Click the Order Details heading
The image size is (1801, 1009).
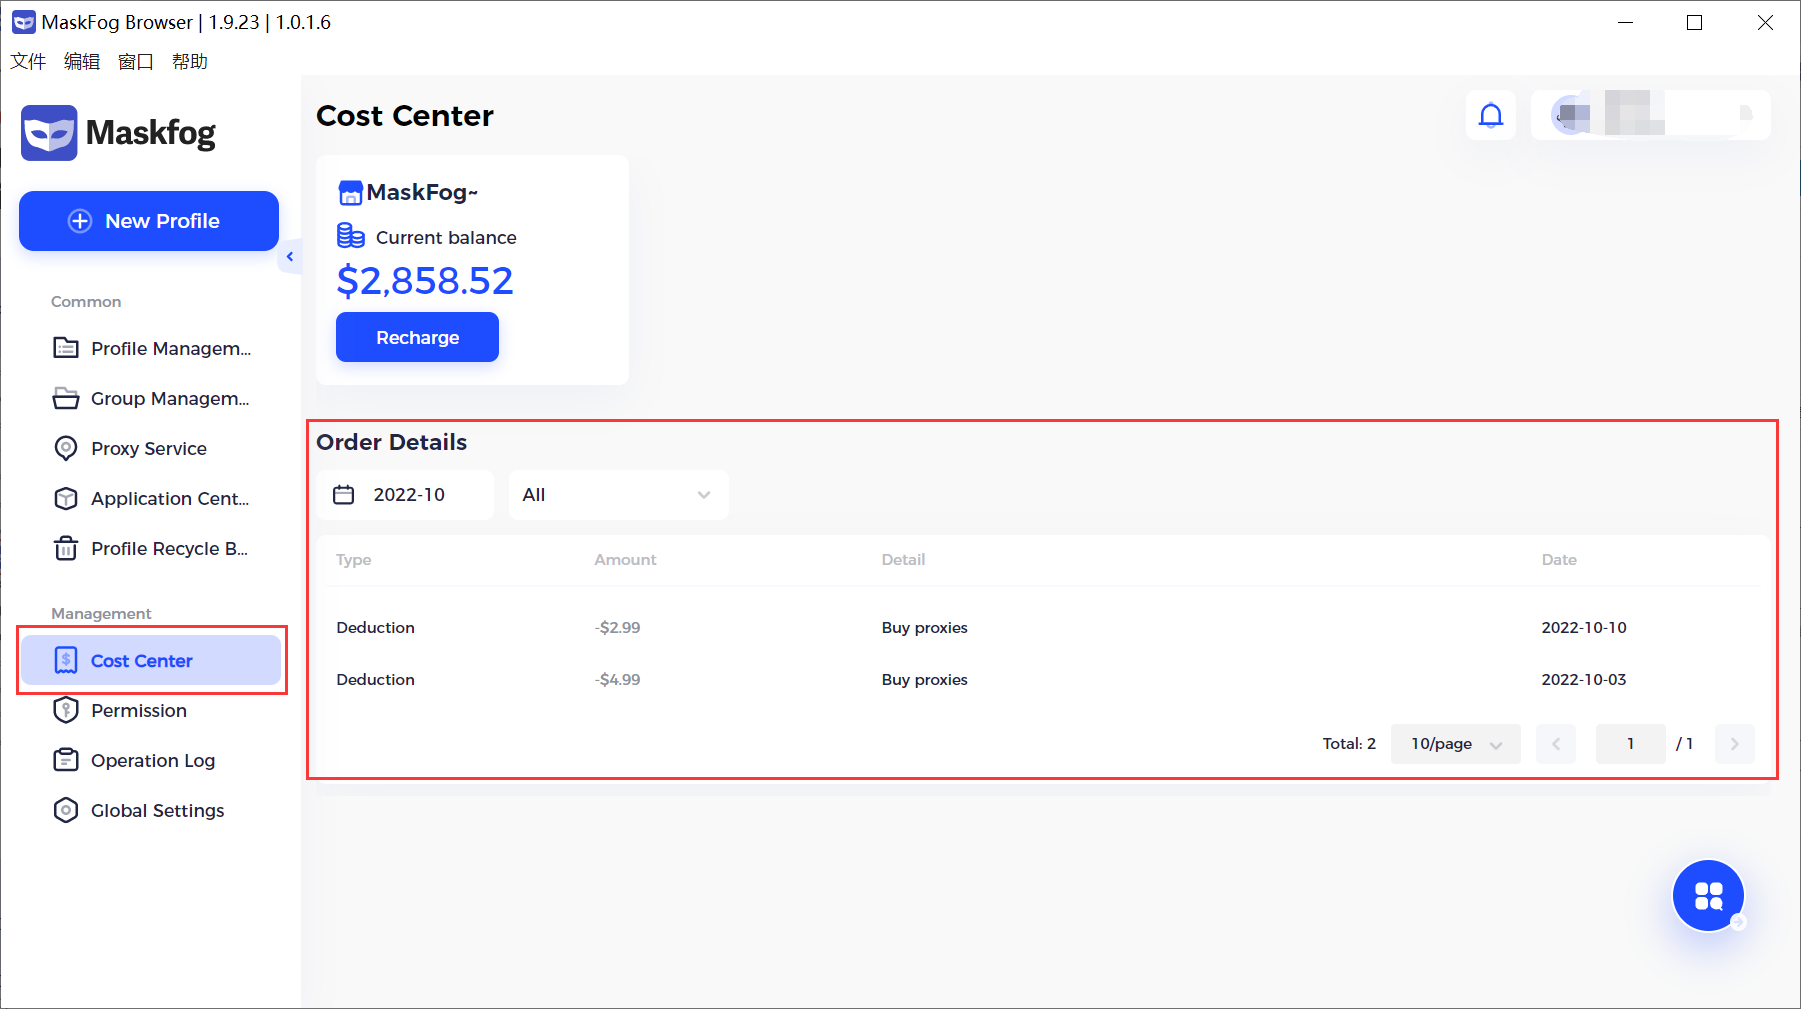click(x=392, y=442)
